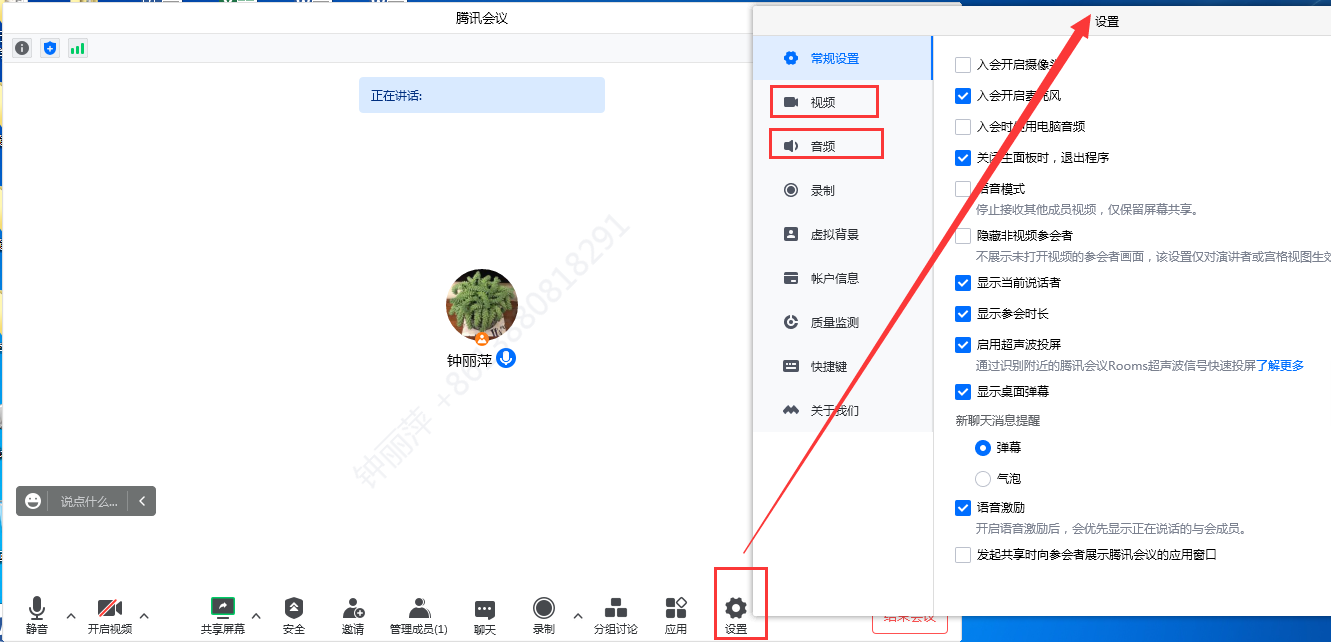Uncheck 关闭主面板时，退出程序

[963, 158]
